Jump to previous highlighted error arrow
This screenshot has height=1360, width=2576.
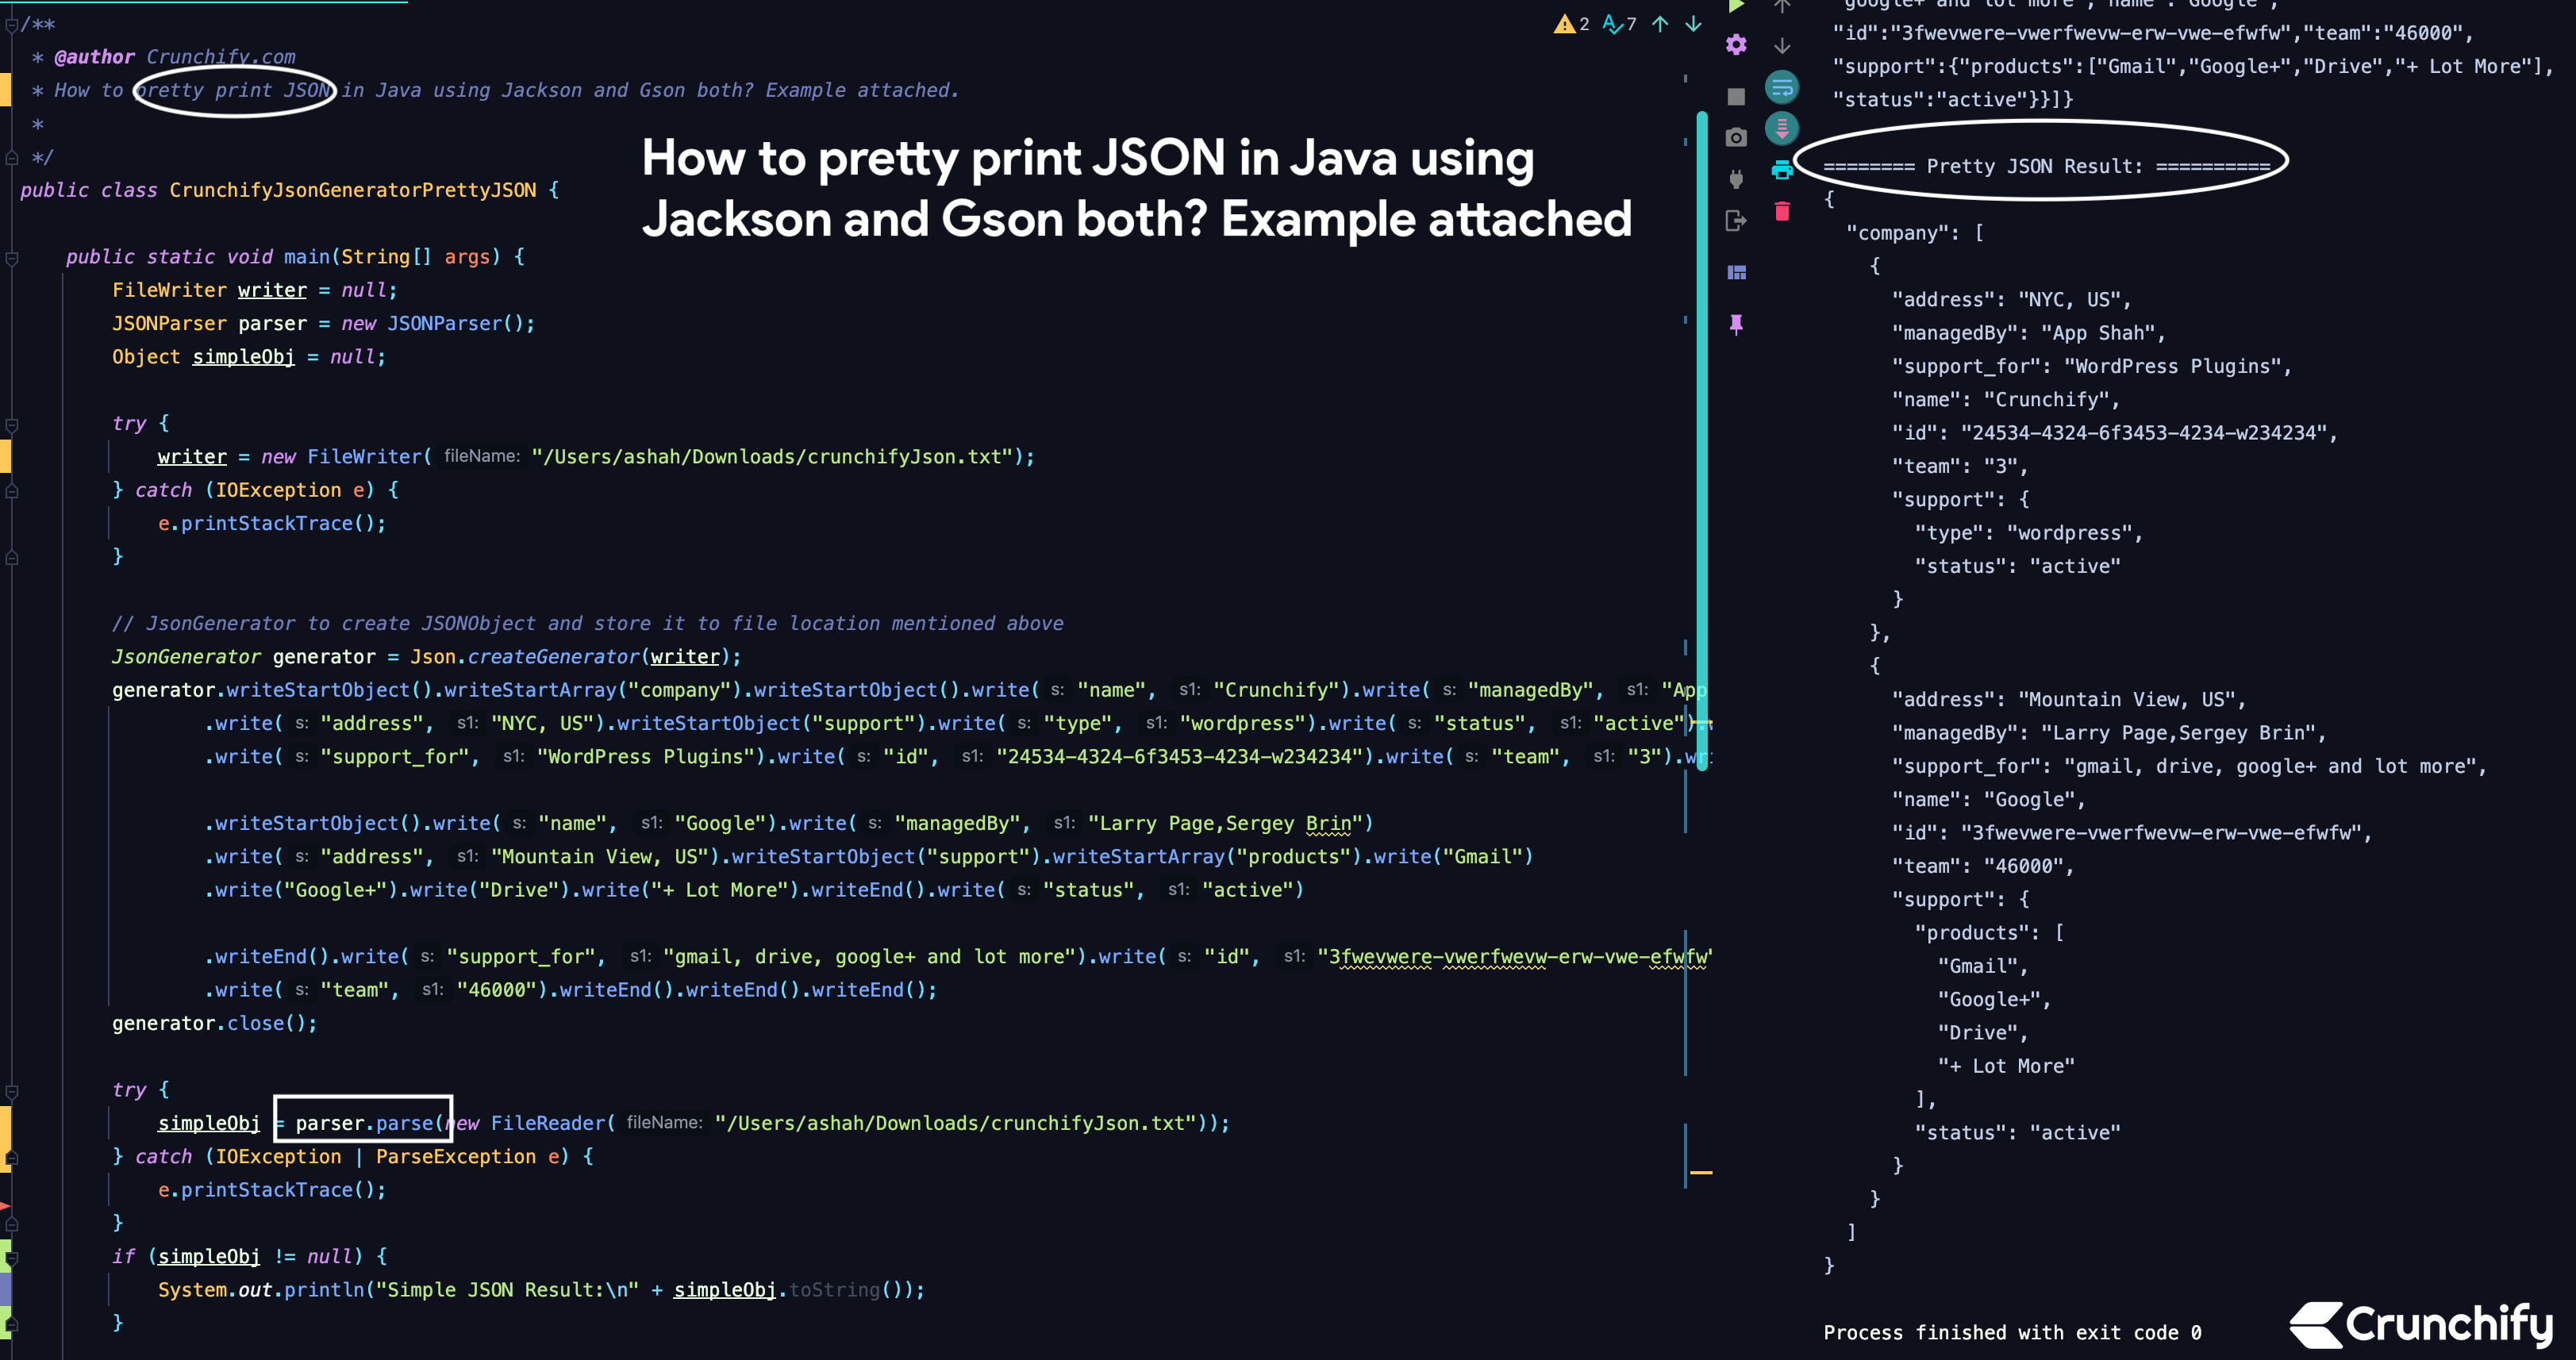pos(1660,24)
